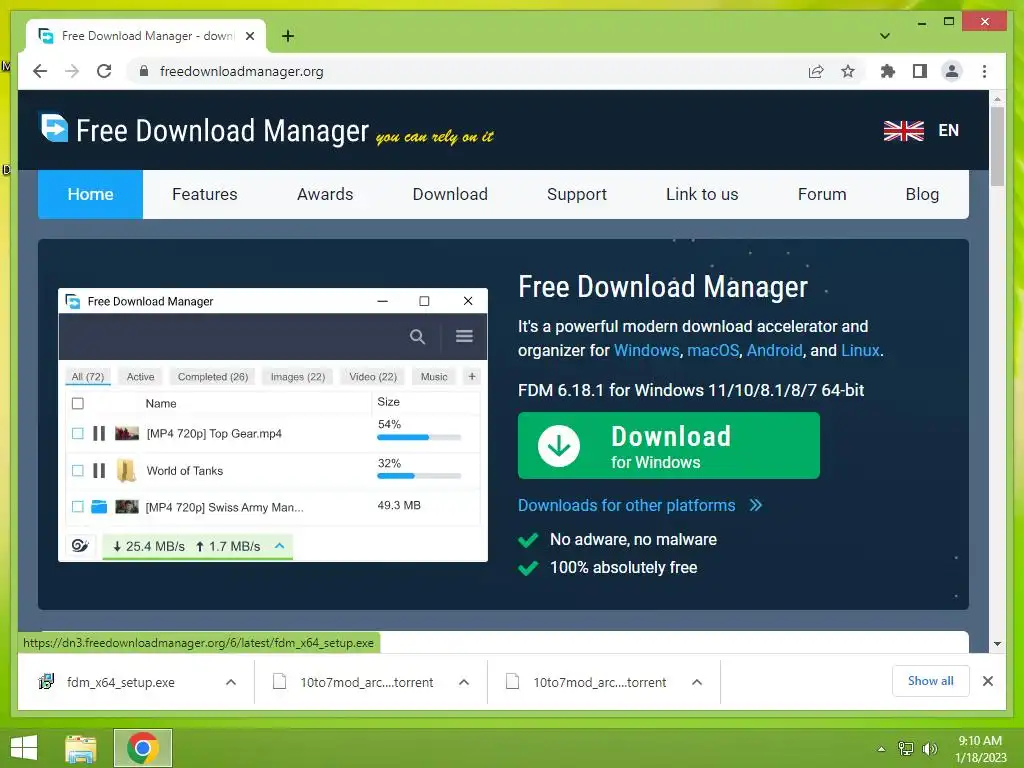Open the Extensions puzzle icon
1024x768 pixels.
[x=888, y=71]
